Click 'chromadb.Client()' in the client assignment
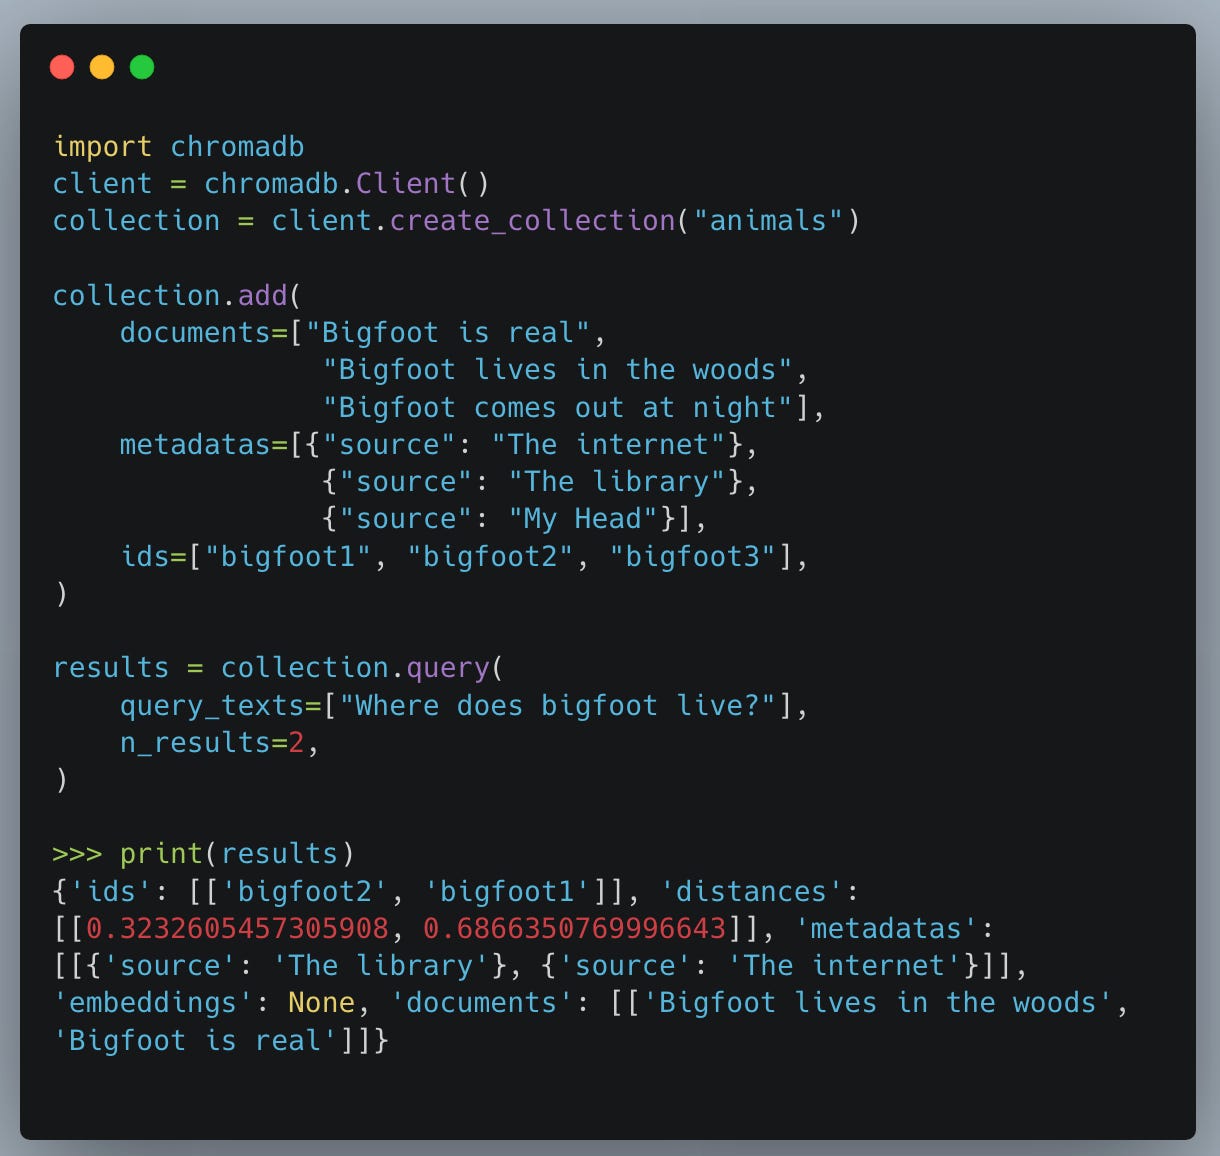This screenshot has height=1156, width=1220. 347,184
